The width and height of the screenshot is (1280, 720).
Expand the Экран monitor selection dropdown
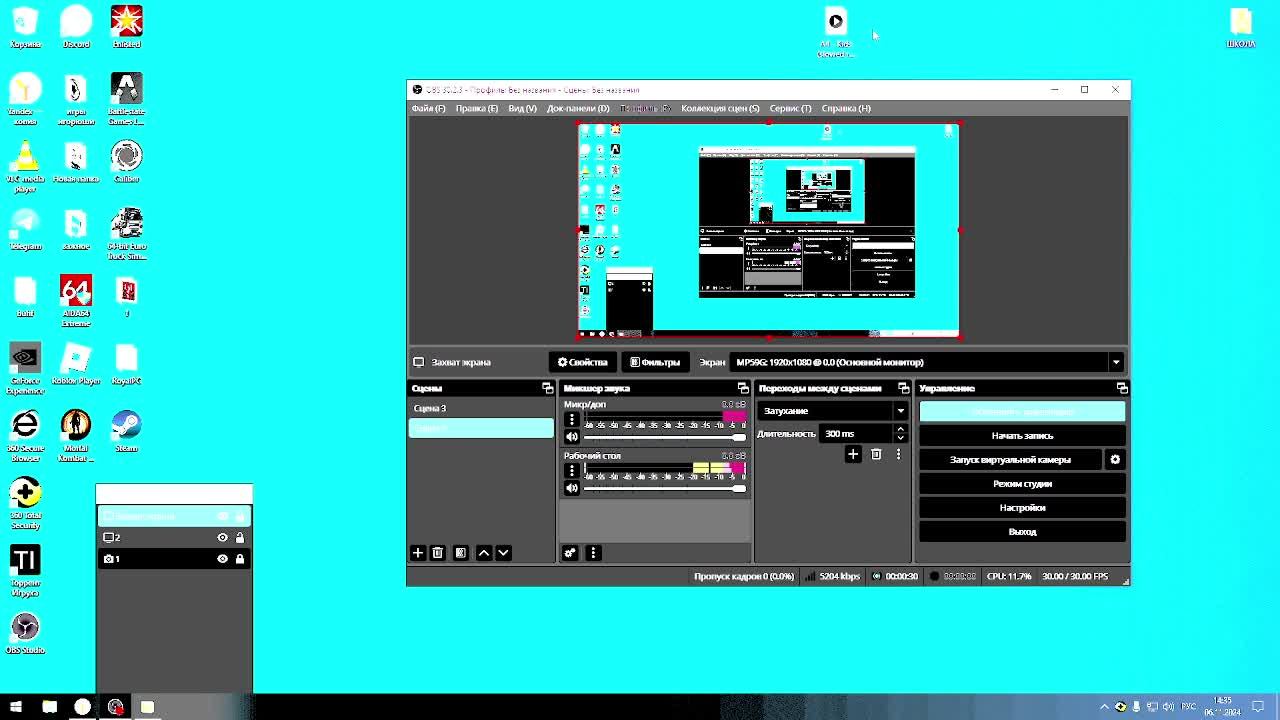tap(1115, 362)
